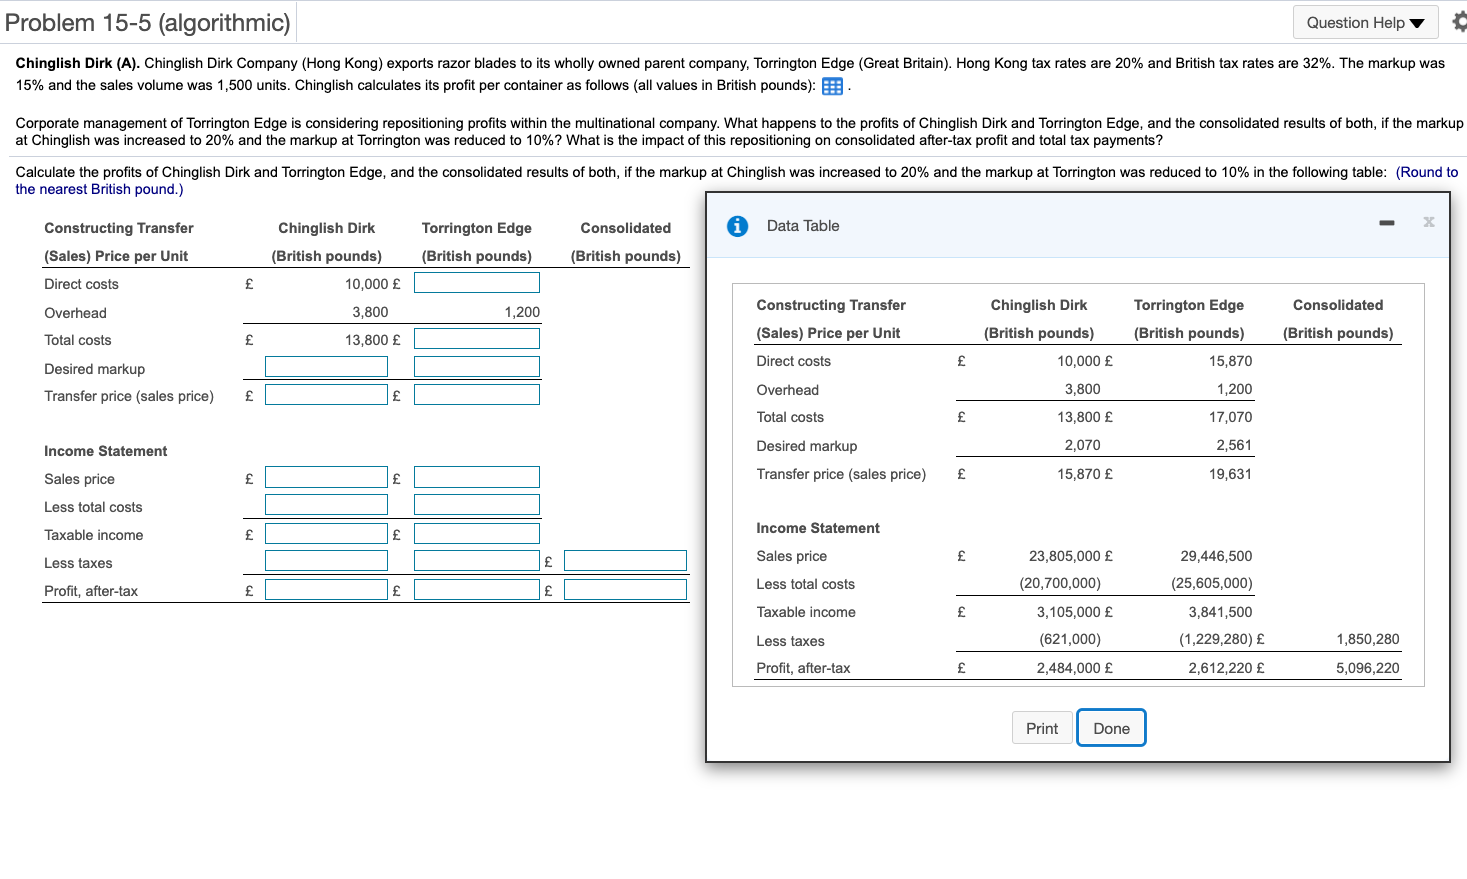This screenshot has height=879, width=1467.
Task: Minimize the Data Table popup
Action: [x=1387, y=222]
